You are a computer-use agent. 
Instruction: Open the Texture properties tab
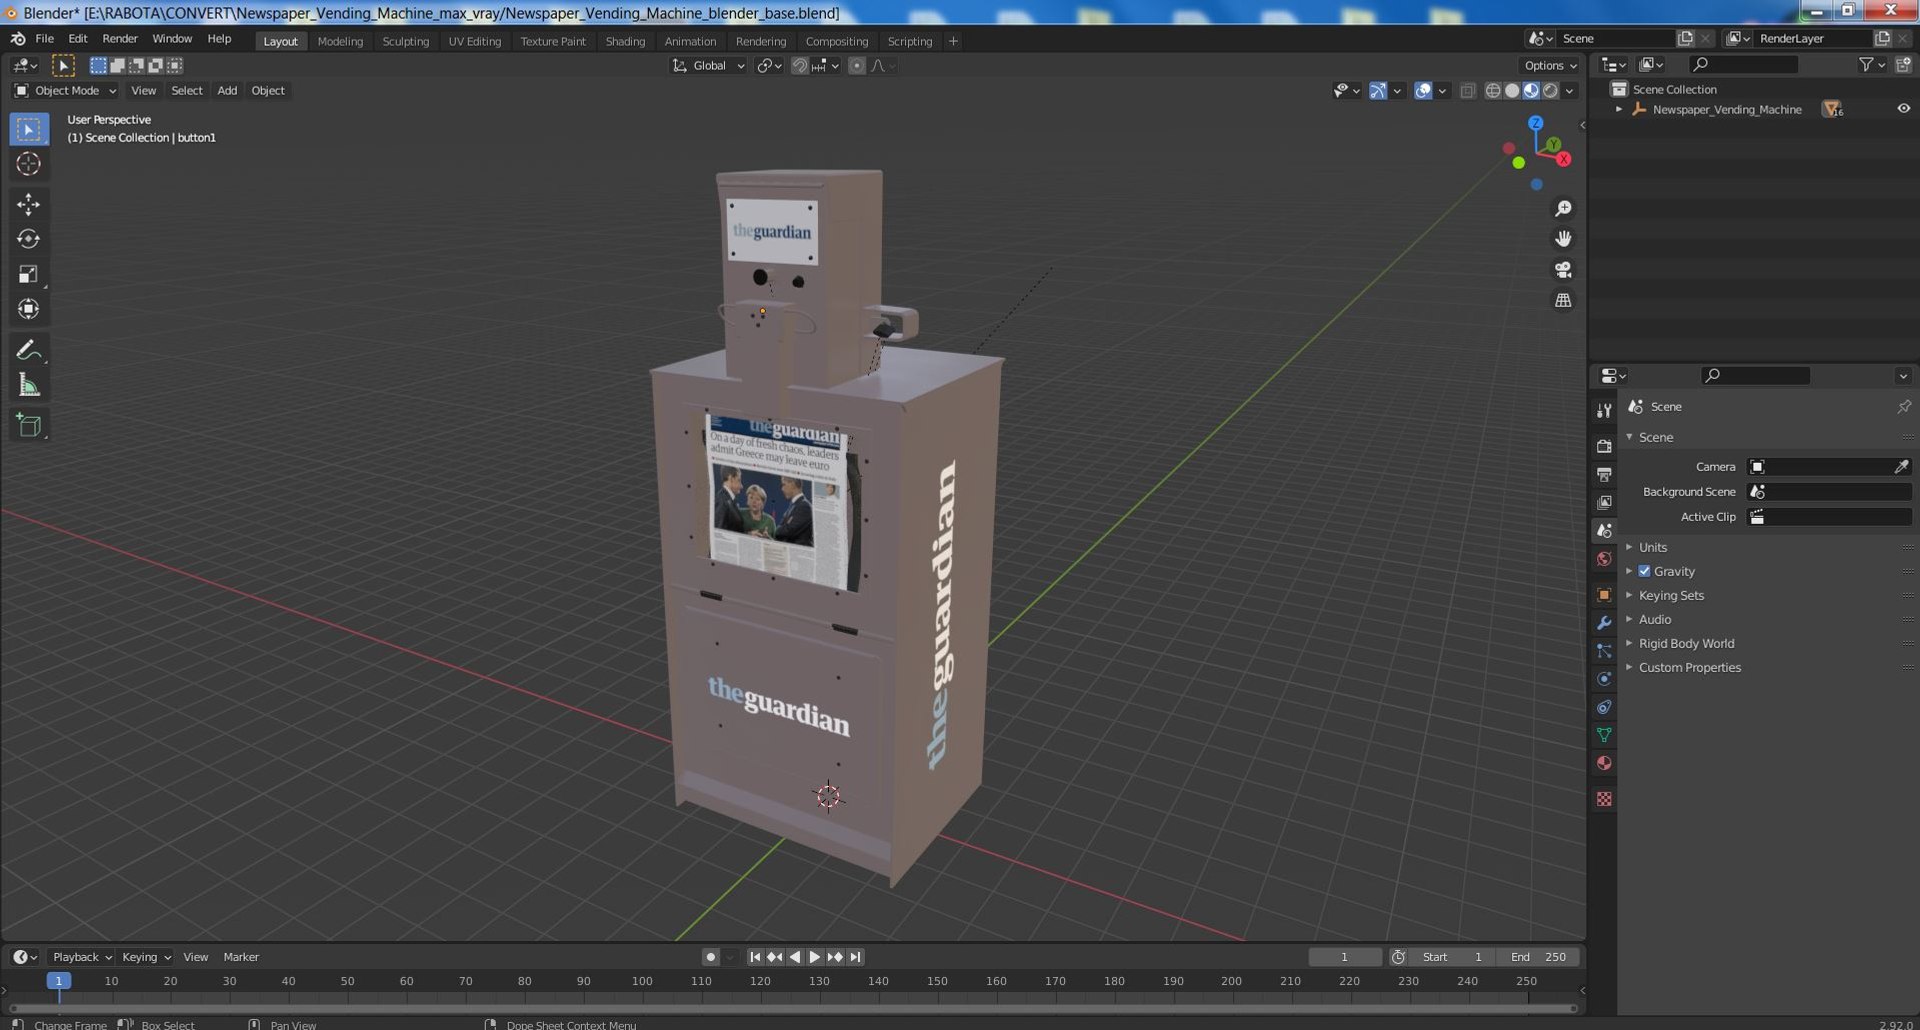(x=1604, y=799)
